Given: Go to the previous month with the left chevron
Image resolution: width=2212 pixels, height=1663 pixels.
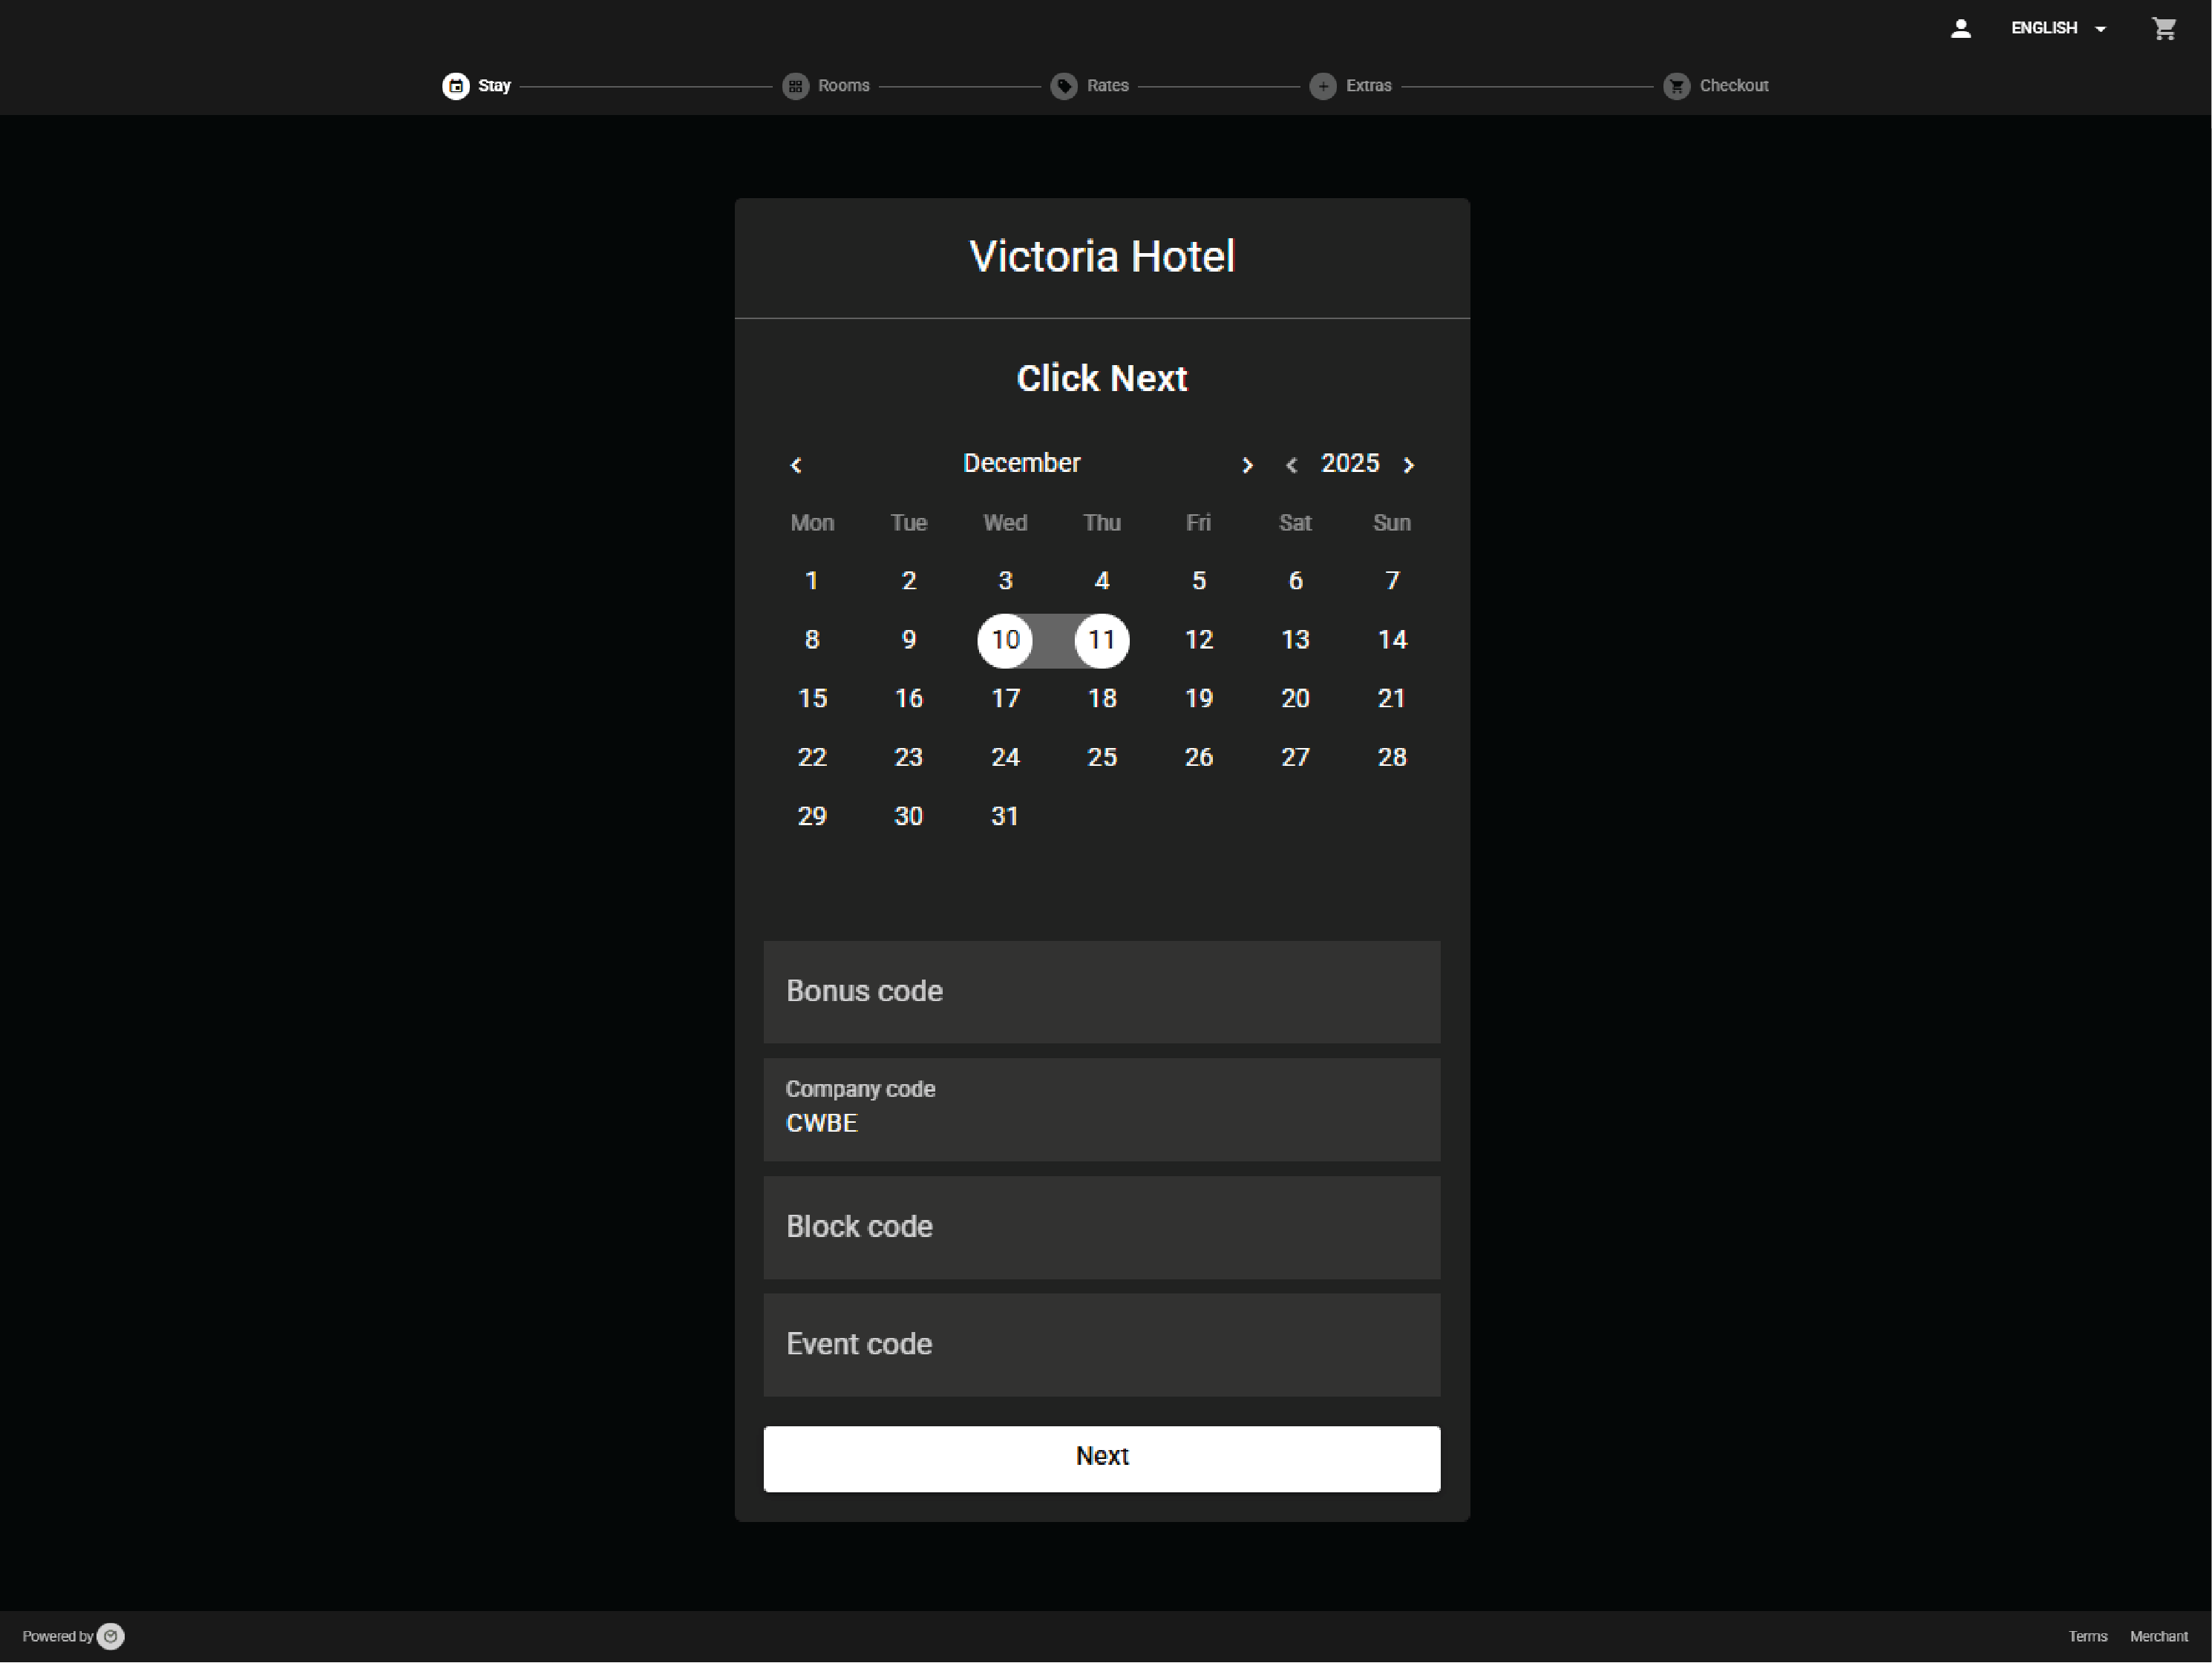Looking at the screenshot, I should tap(796, 465).
